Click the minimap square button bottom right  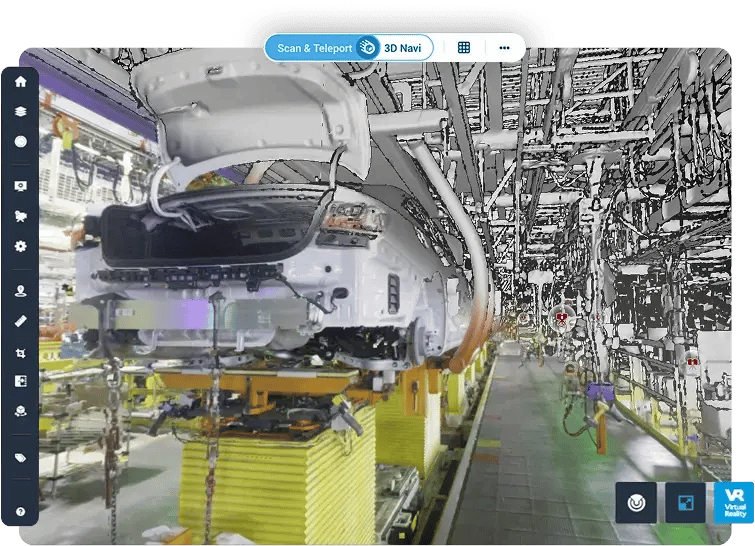tap(686, 503)
